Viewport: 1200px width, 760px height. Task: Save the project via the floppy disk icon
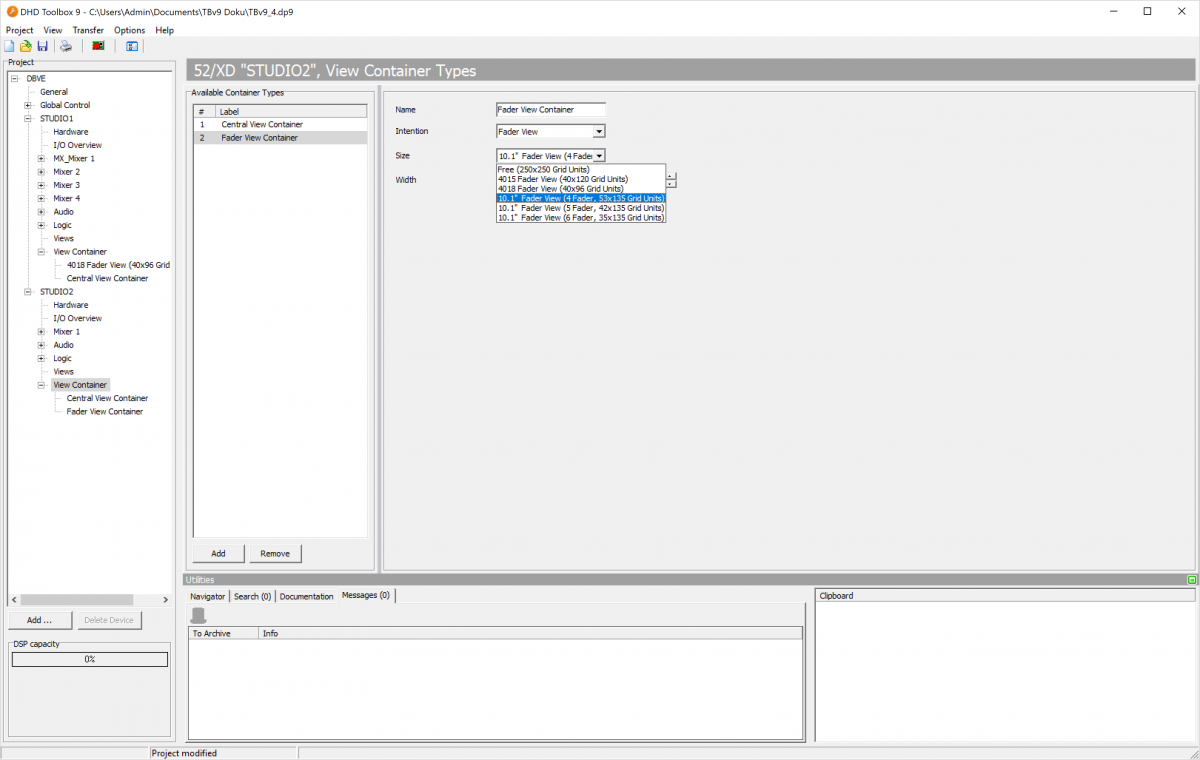pyautogui.click(x=43, y=46)
